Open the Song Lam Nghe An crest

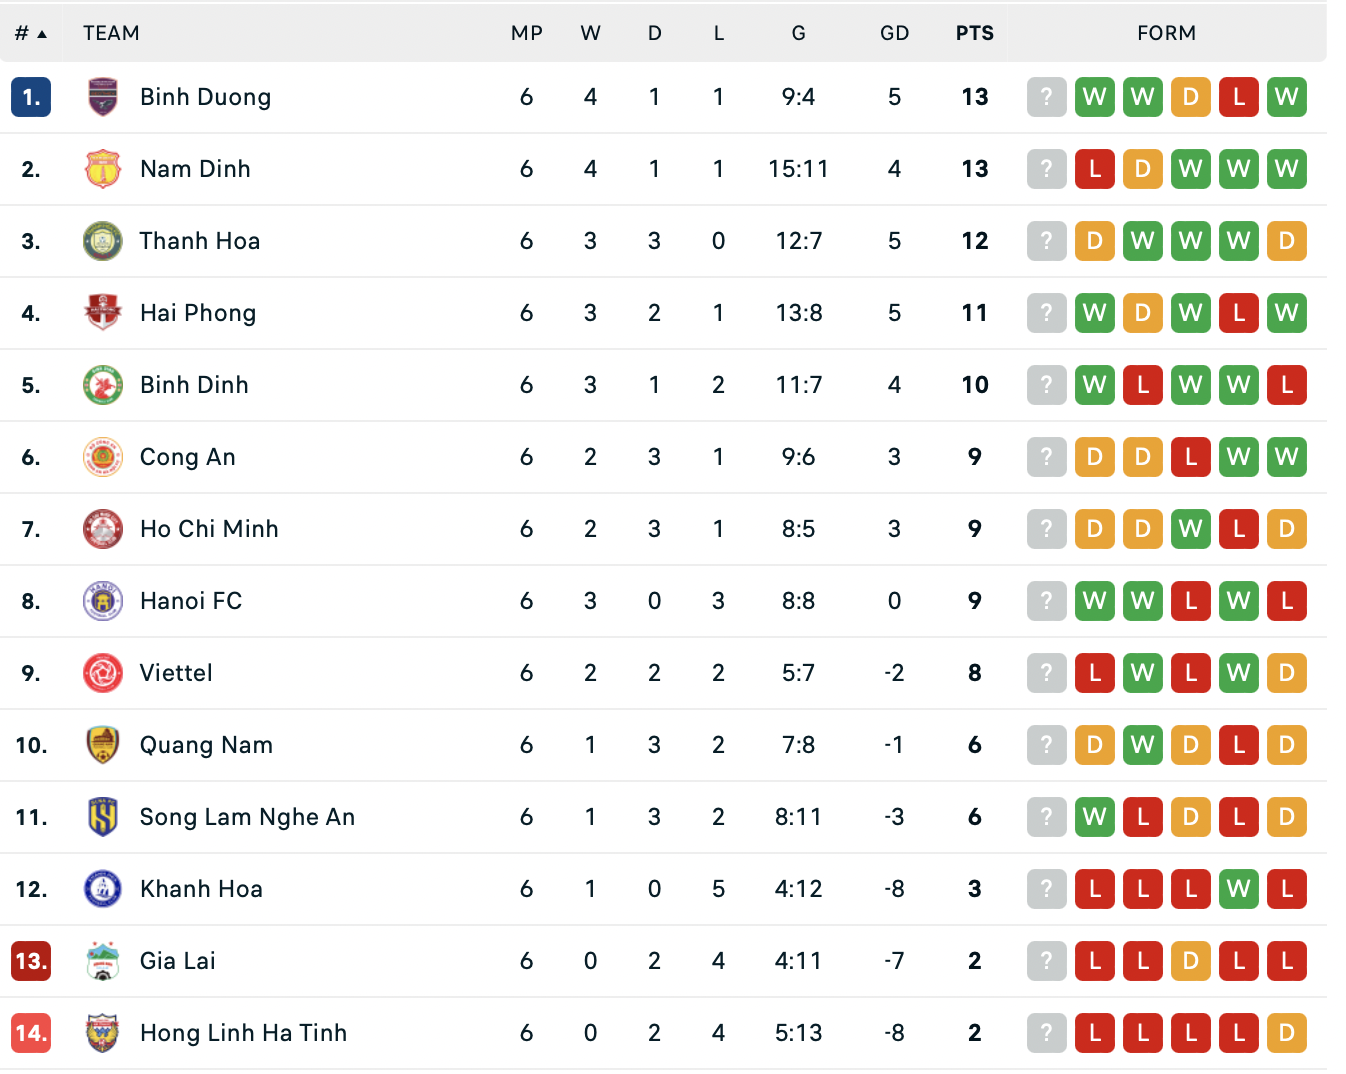coord(103,817)
